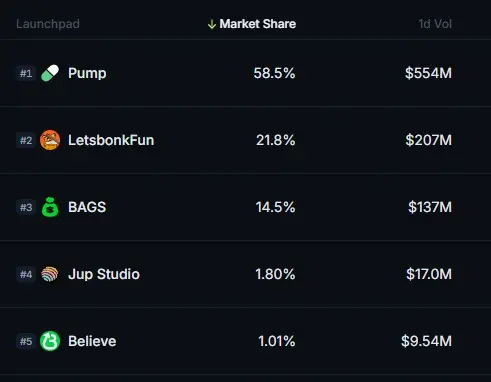Click the Believe green logo icon
Screen dimensions: 491x382
pos(50,341)
